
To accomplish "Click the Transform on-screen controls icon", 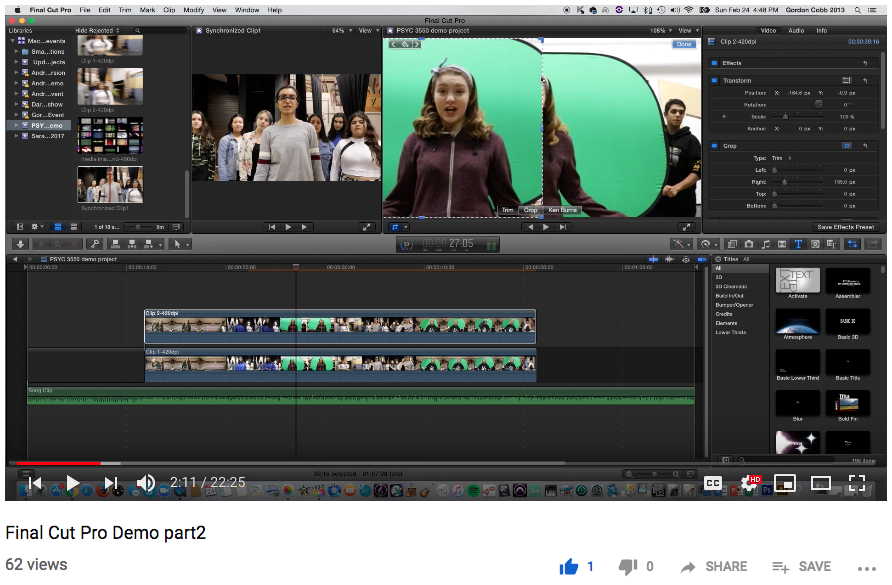I will coord(846,81).
